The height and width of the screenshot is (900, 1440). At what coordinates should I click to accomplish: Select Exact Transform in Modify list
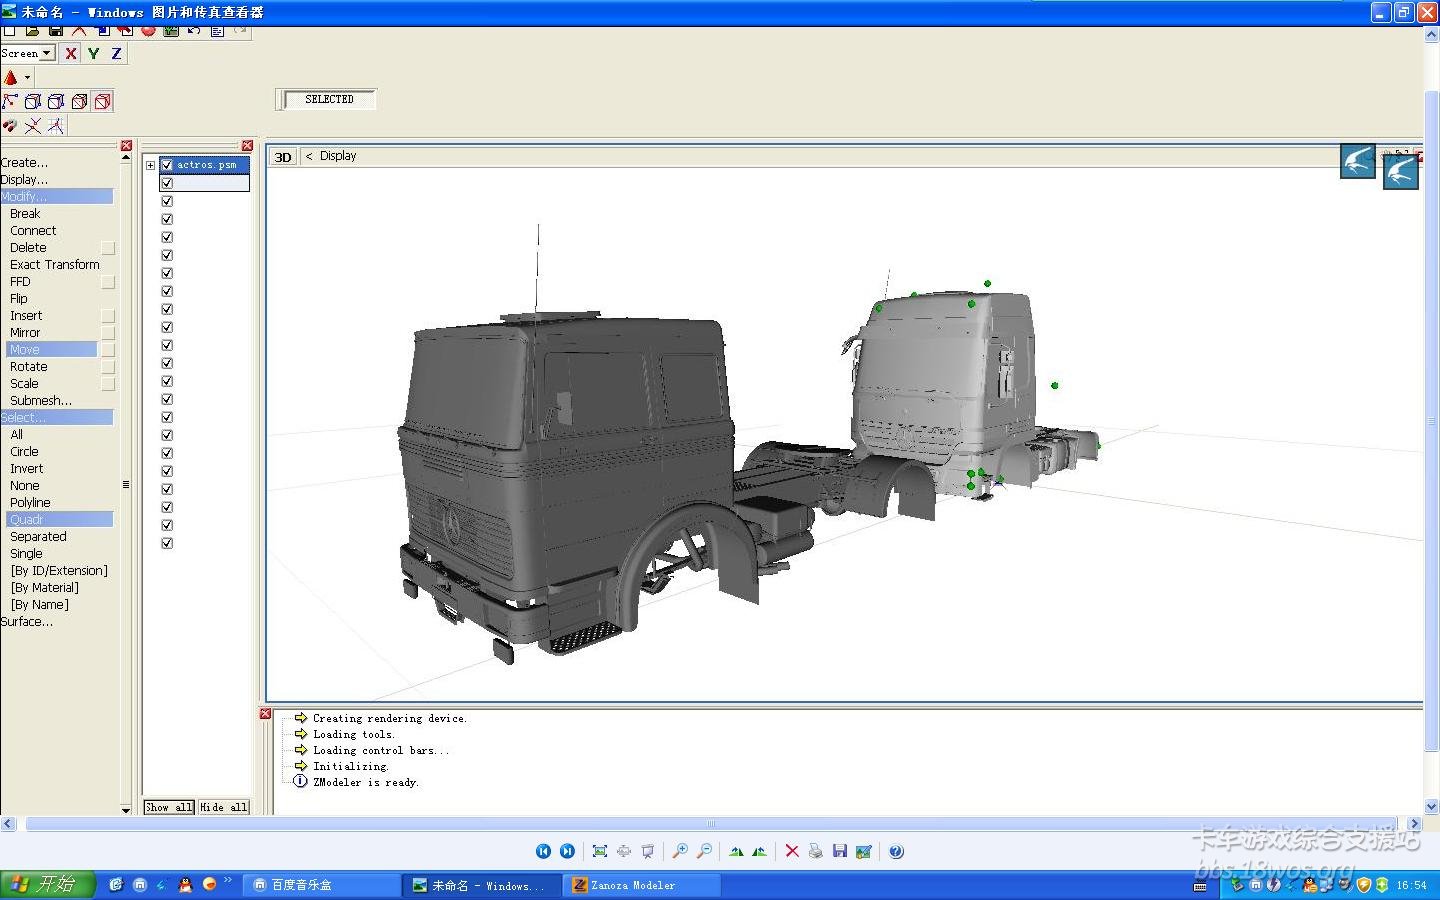click(x=55, y=265)
